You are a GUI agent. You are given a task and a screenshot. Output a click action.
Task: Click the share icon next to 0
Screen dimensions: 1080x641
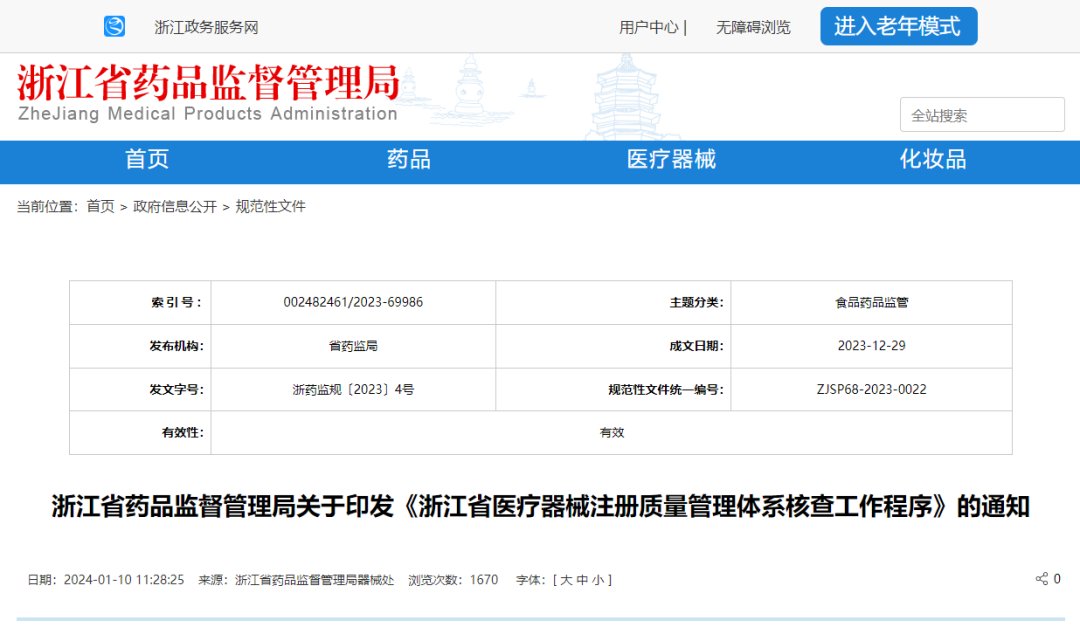point(1041,579)
